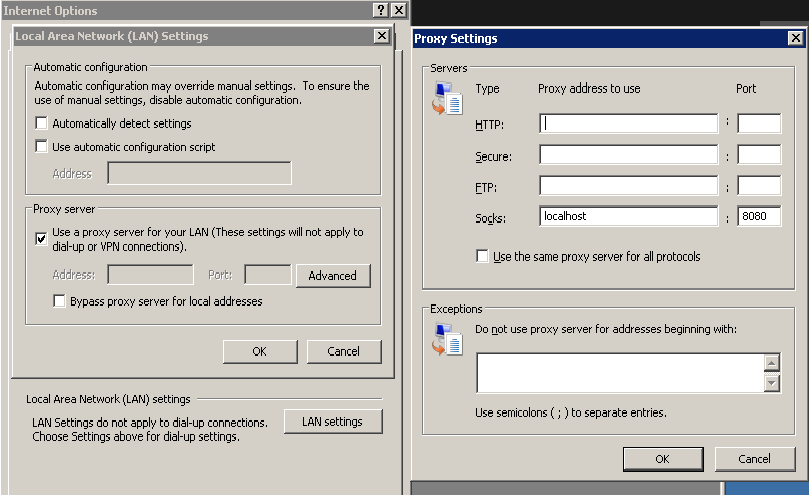Click the Secure proxy address field
809x495 pixels.
628,154
